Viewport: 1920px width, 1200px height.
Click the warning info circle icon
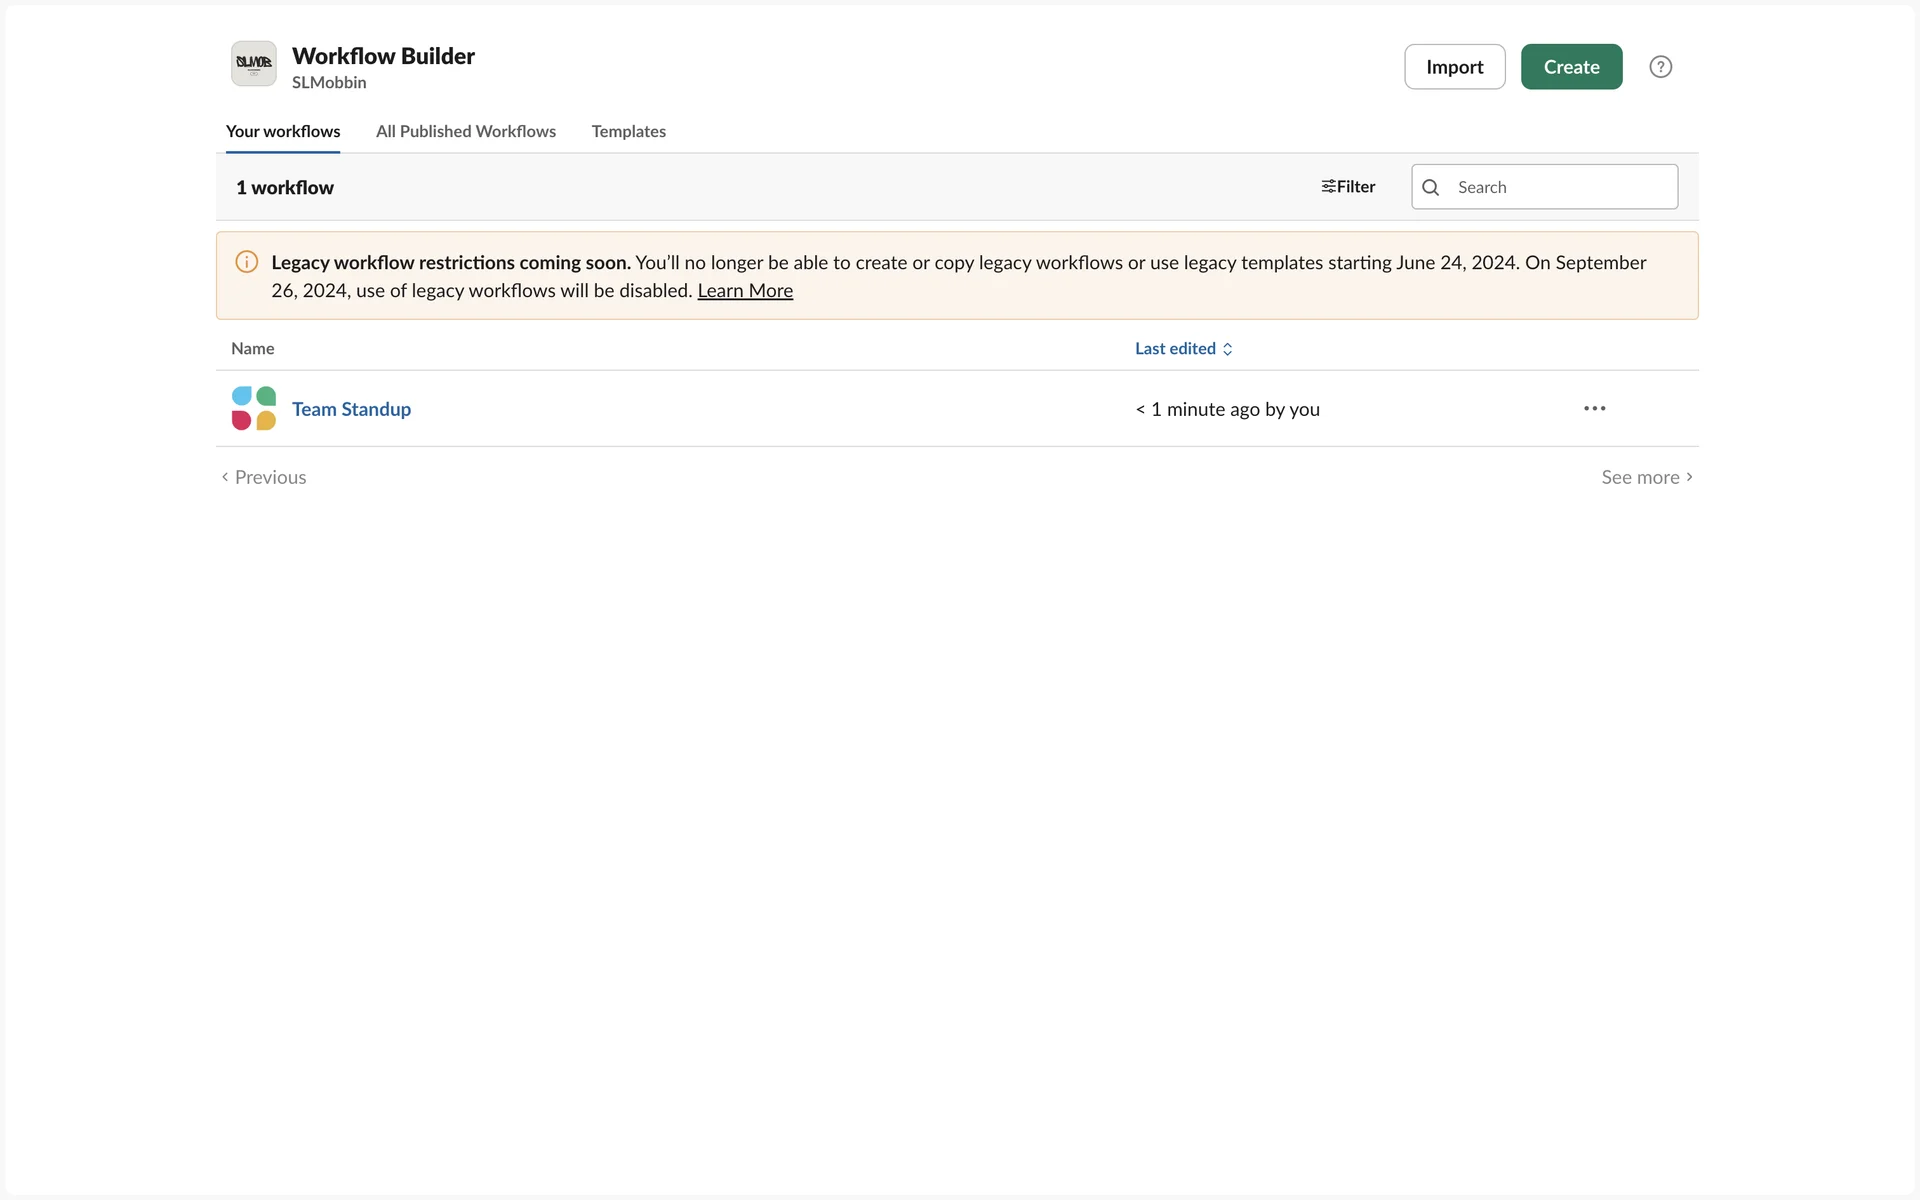[246, 262]
